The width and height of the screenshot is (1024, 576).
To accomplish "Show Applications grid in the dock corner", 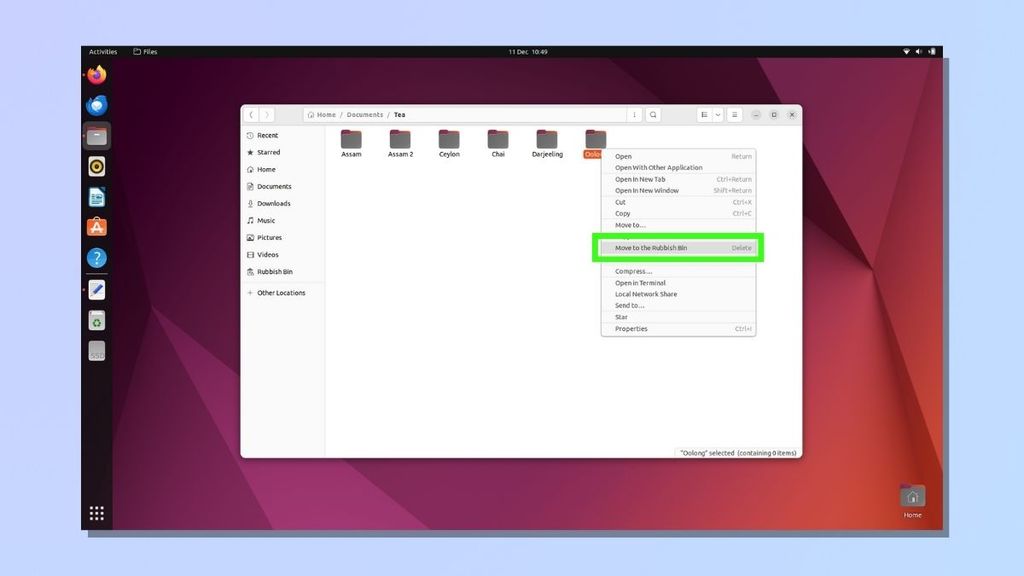I will click(97, 513).
